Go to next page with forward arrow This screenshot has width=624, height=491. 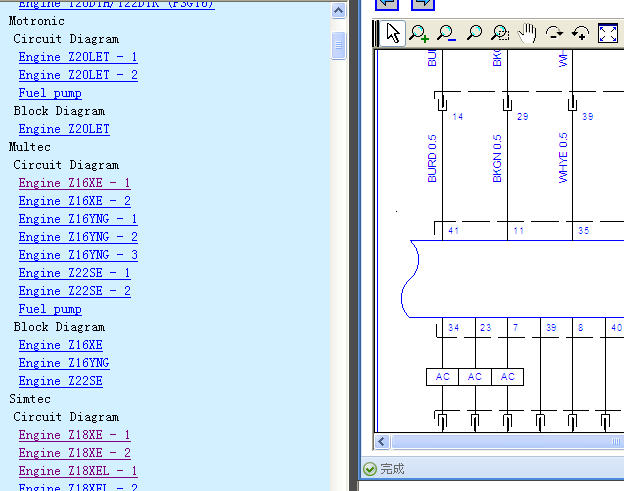(x=423, y=4)
